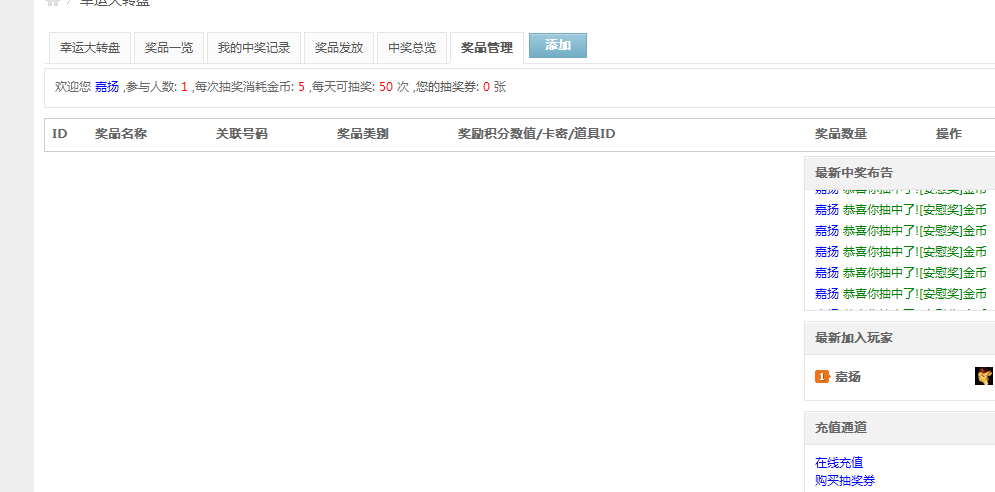Click the ID column header

coord(60,134)
